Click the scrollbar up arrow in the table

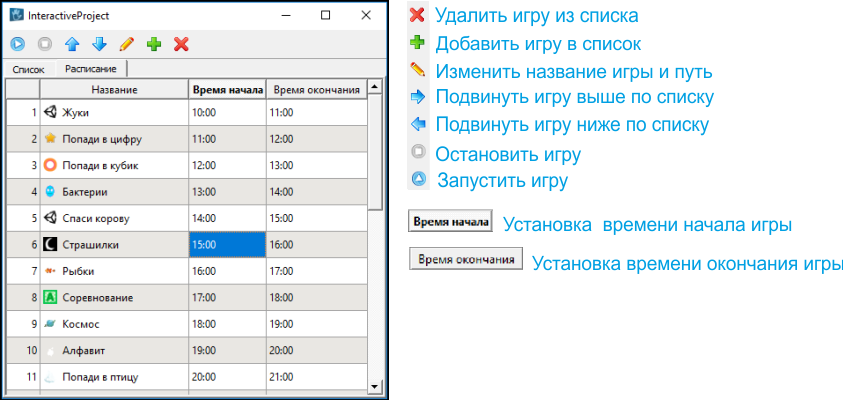(x=375, y=88)
